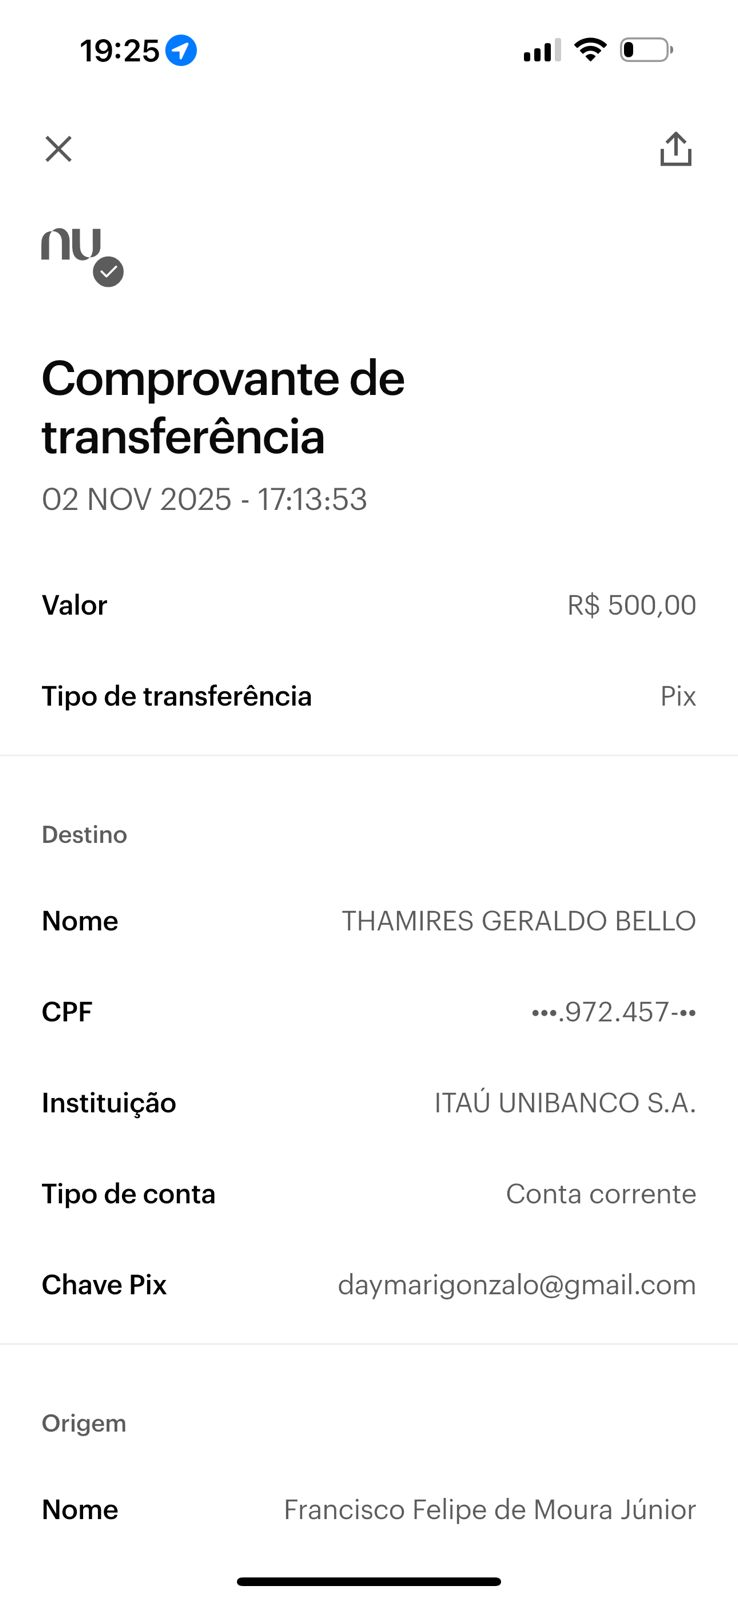Tap the masked CPF number
Viewport: 738px width, 1600px height.
coord(613,1012)
